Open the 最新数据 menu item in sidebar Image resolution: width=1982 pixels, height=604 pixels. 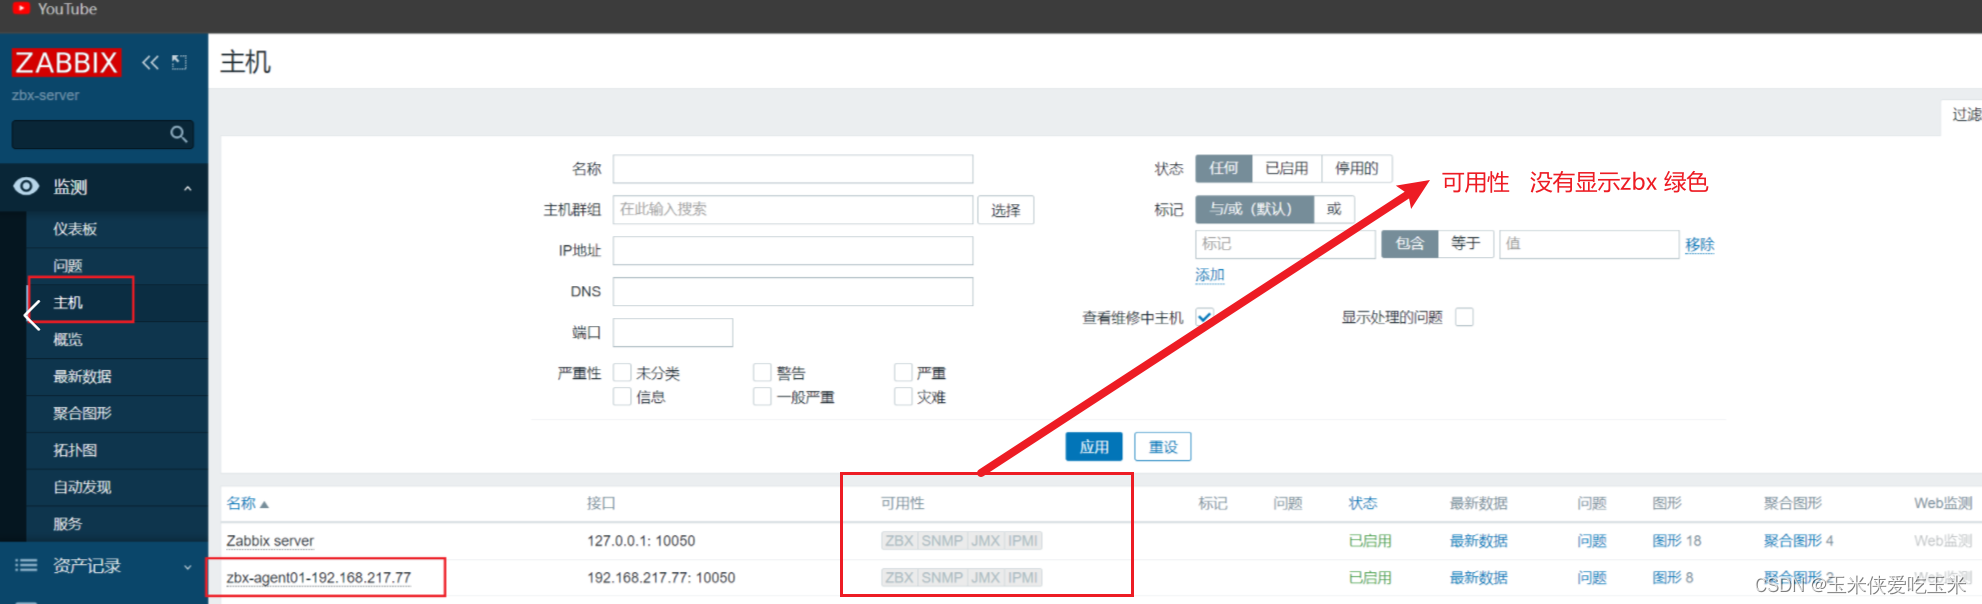coord(82,376)
